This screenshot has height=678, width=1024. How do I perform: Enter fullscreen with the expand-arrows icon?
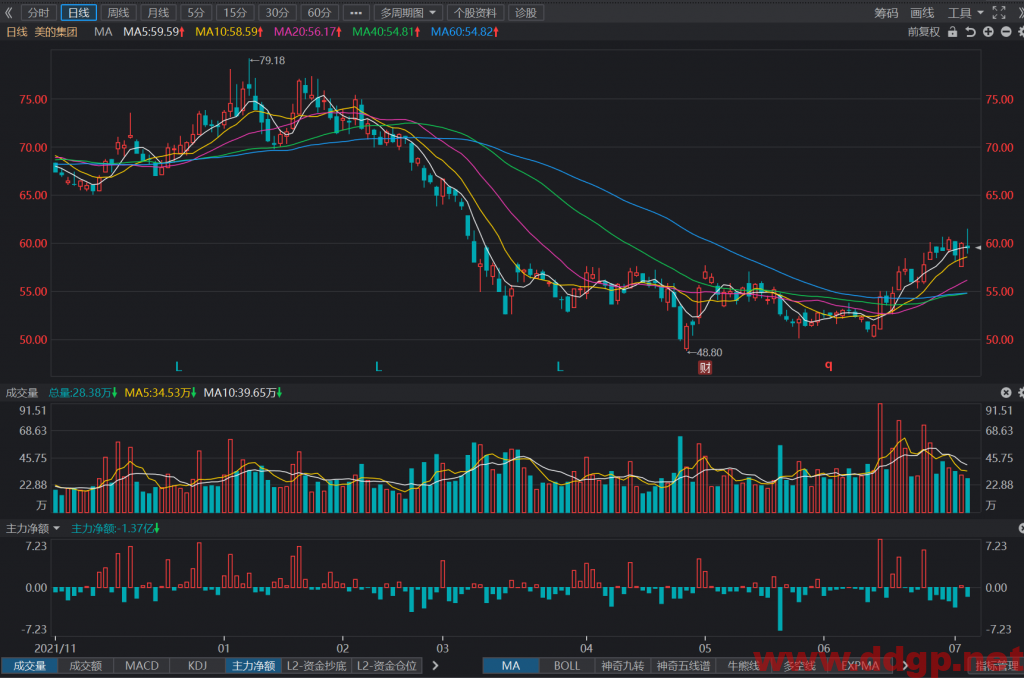999,12
